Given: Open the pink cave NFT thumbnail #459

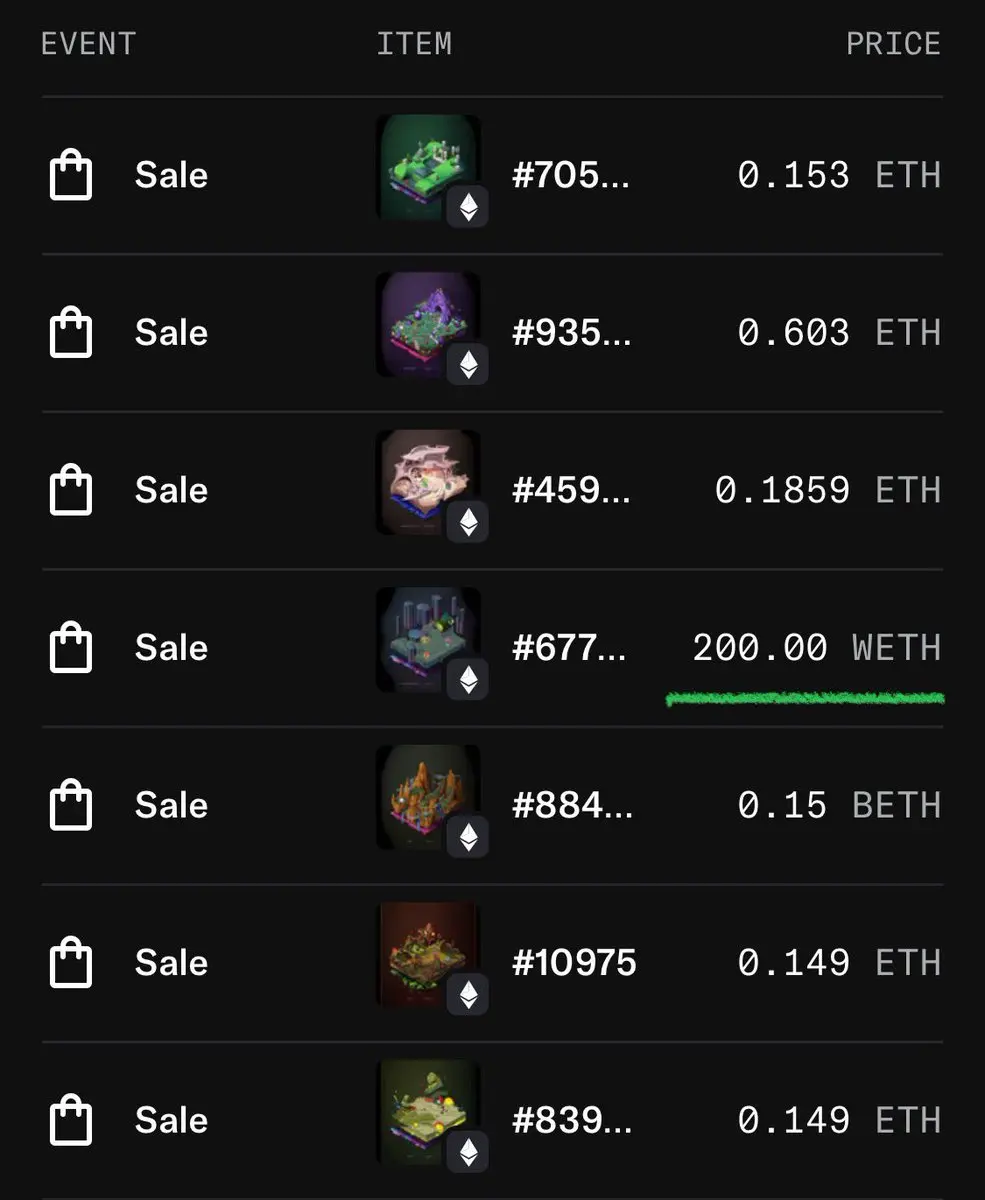Looking at the screenshot, I should (x=428, y=482).
